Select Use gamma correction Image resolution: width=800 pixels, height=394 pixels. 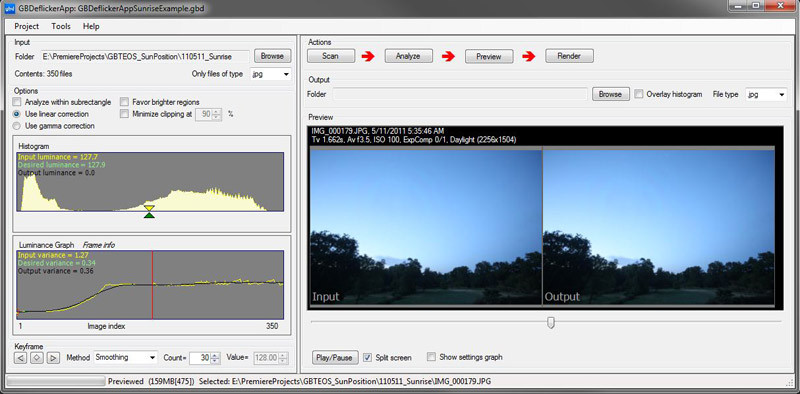point(17,126)
